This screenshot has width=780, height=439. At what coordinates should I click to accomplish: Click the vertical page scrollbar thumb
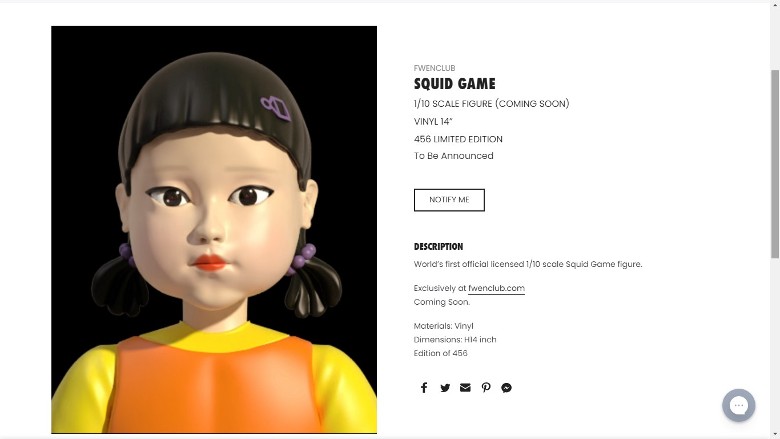(775, 164)
